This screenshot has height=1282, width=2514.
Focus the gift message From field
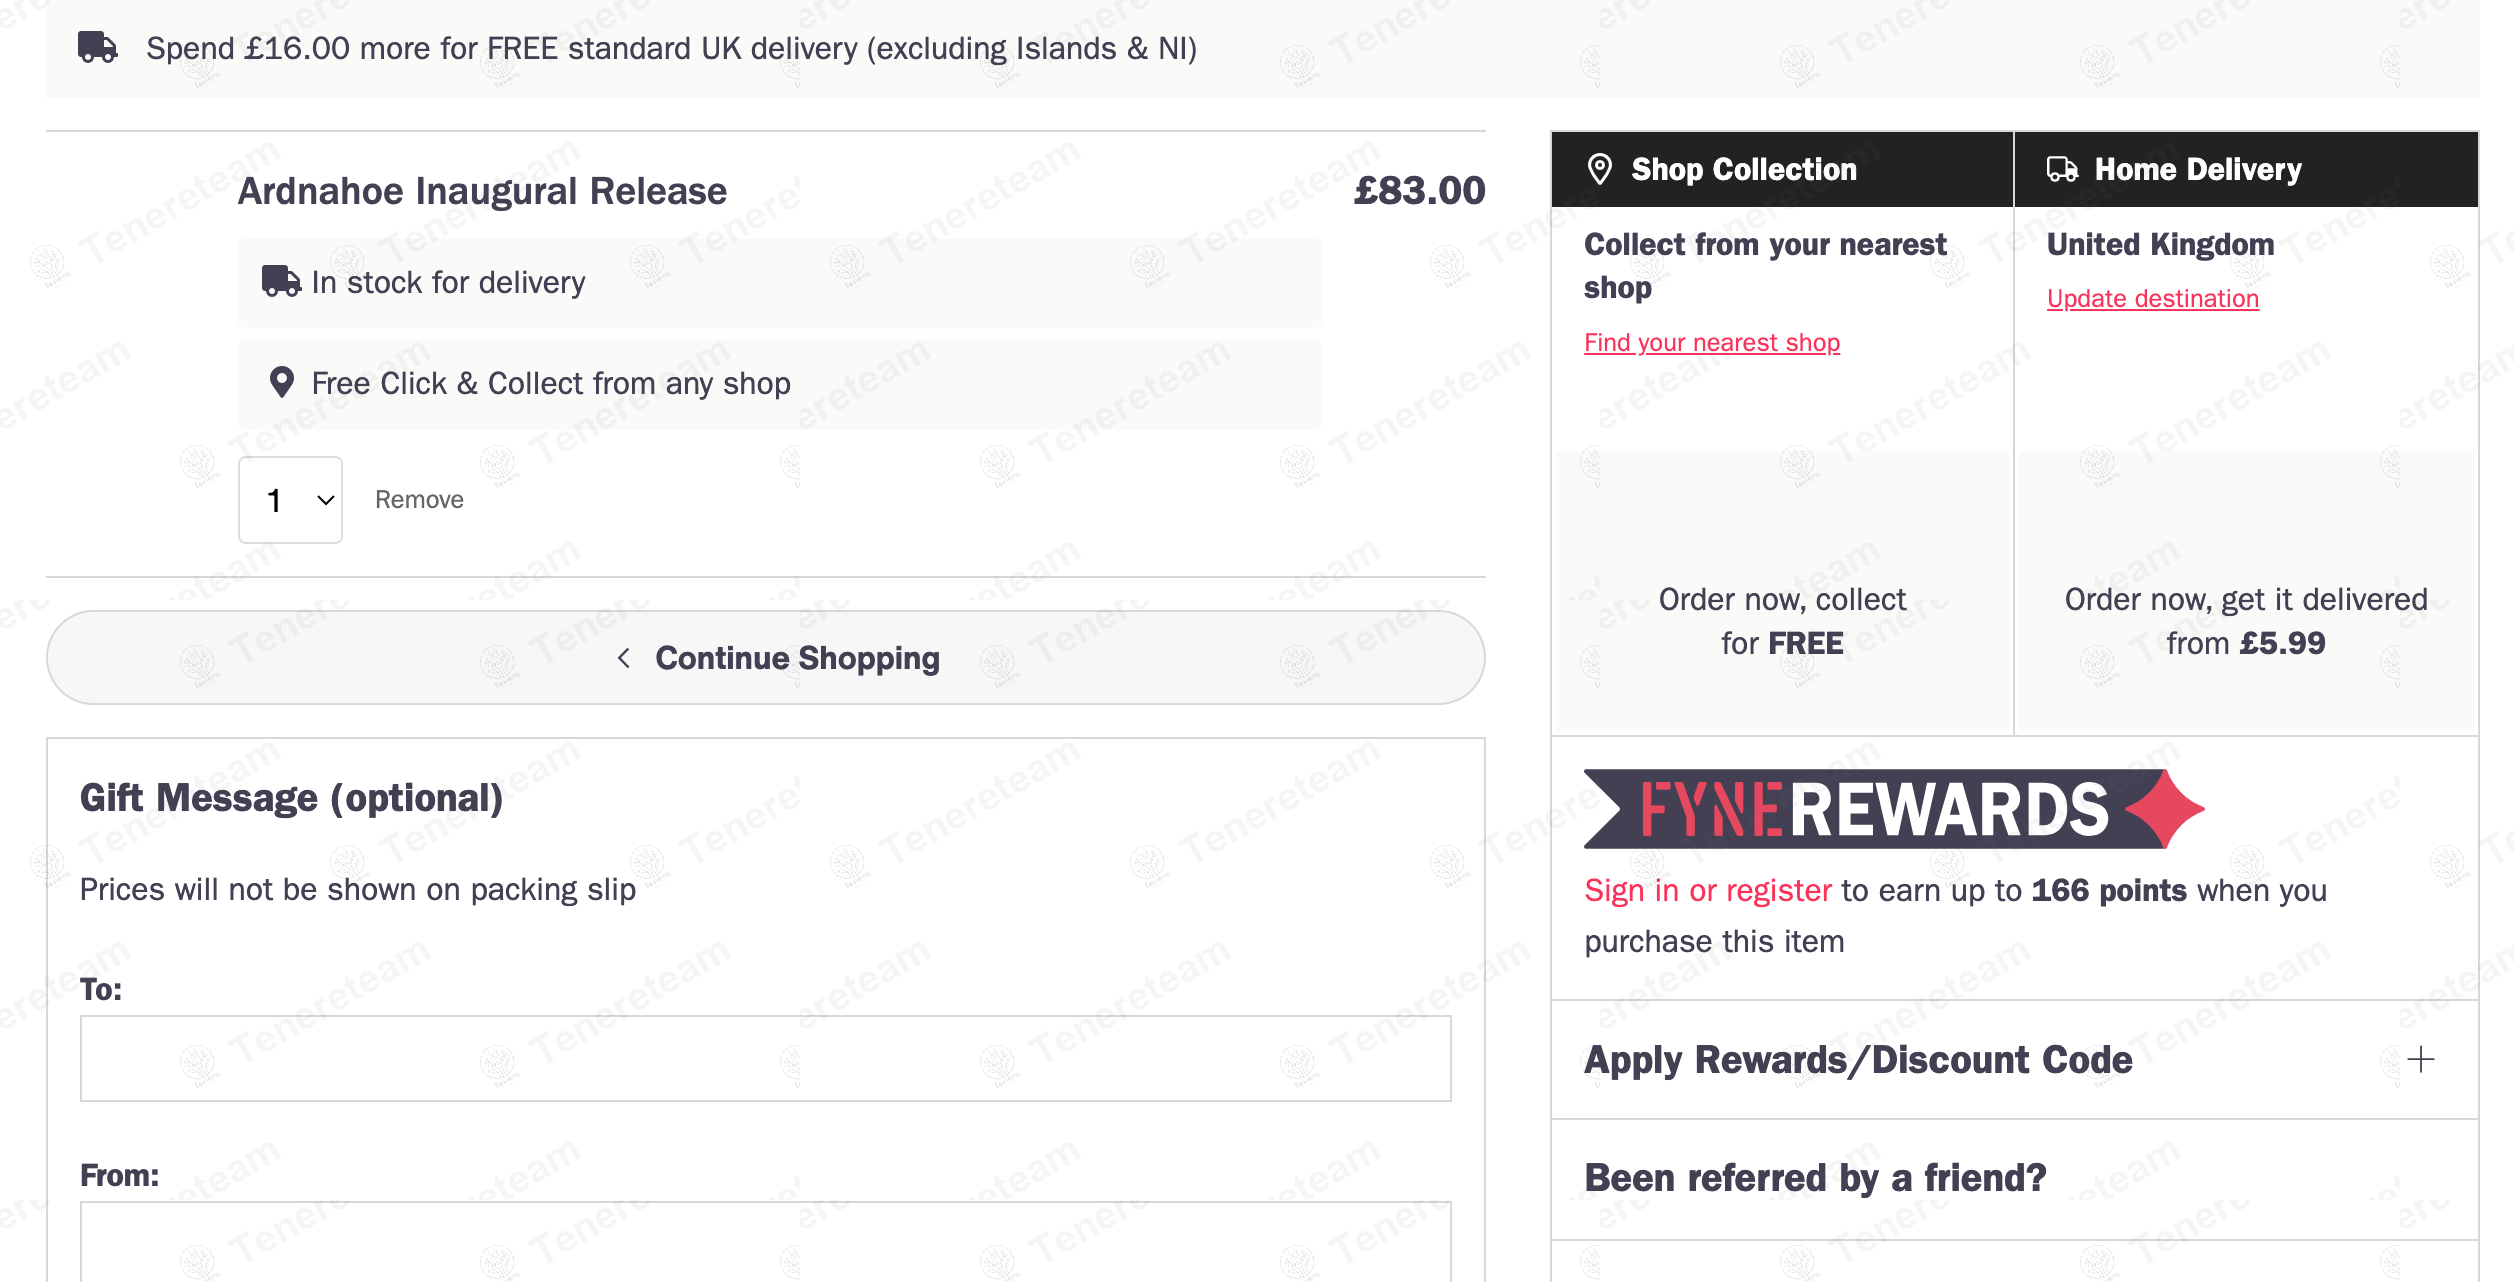(x=766, y=1241)
